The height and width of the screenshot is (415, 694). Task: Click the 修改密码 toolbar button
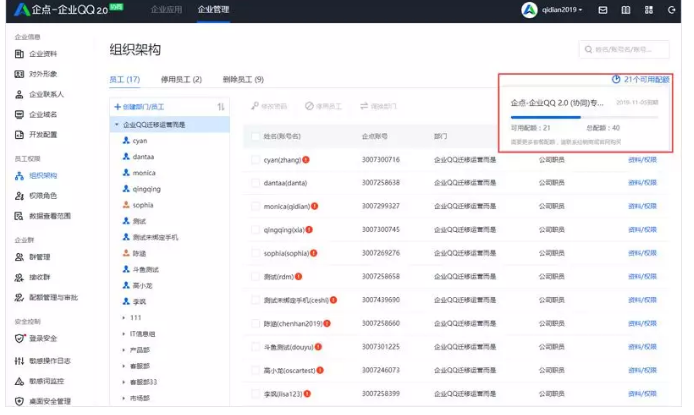(x=269, y=106)
